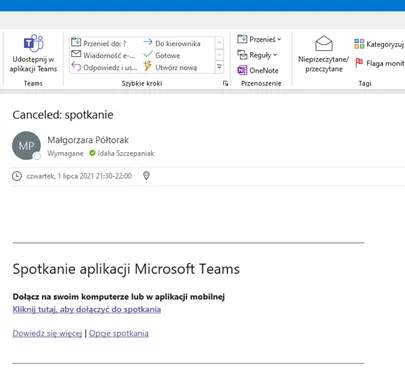This screenshot has width=405, height=378.
Task: Select Odpowiedz i us... quick step
Action: pyautogui.click(x=104, y=67)
